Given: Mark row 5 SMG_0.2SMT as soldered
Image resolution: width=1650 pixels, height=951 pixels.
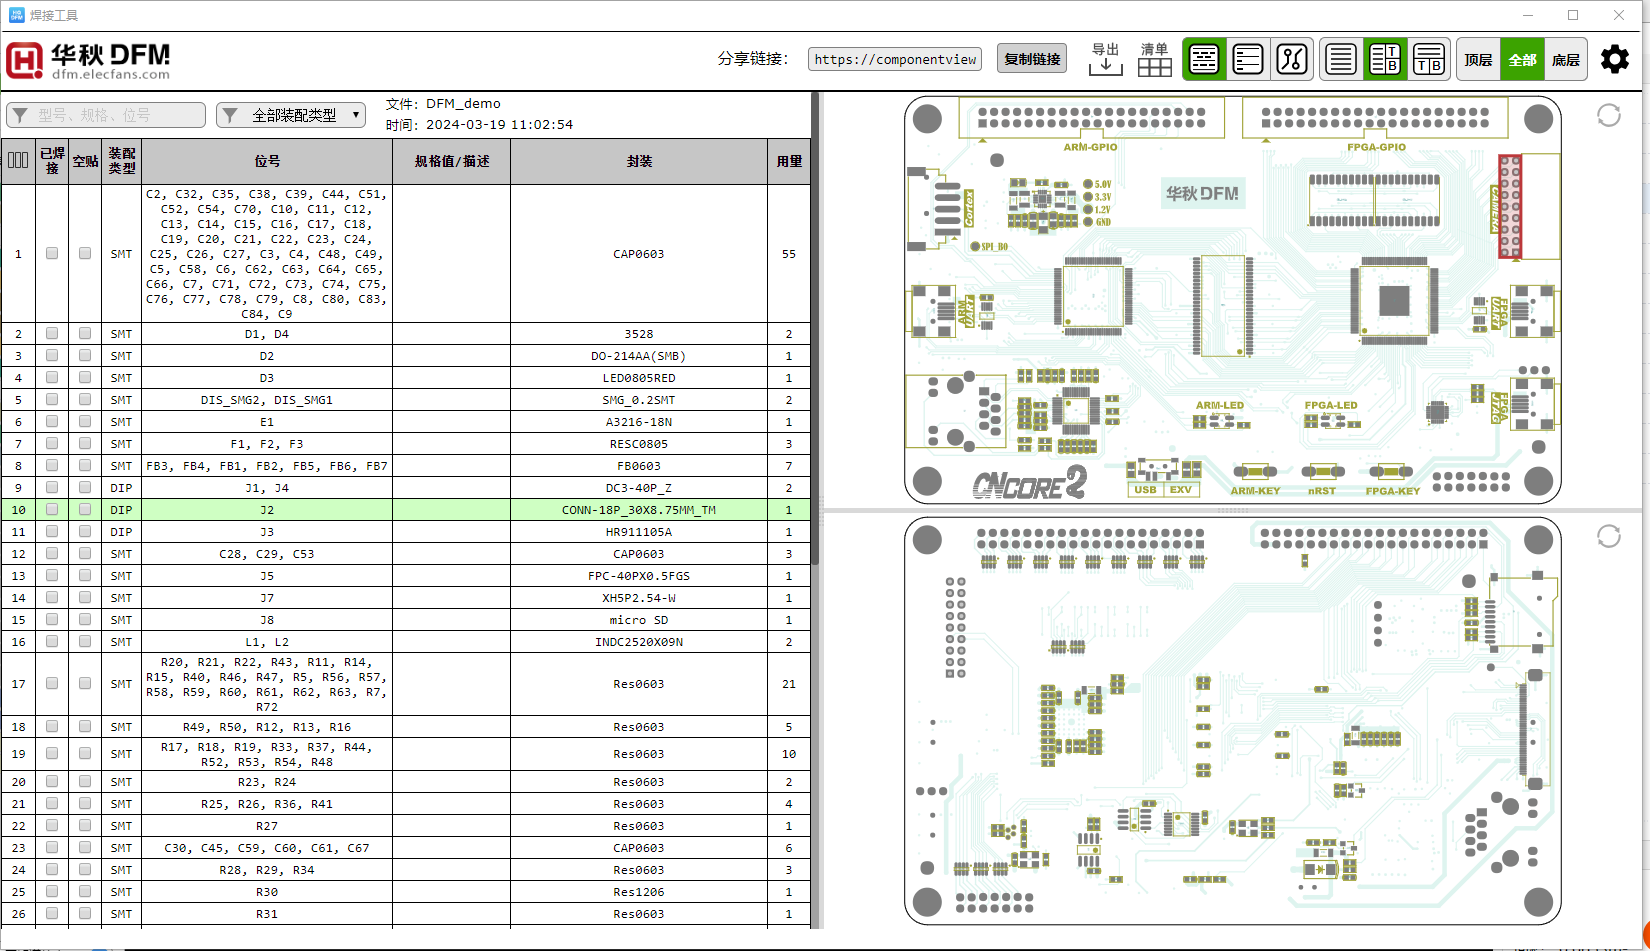Looking at the screenshot, I should (52, 400).
